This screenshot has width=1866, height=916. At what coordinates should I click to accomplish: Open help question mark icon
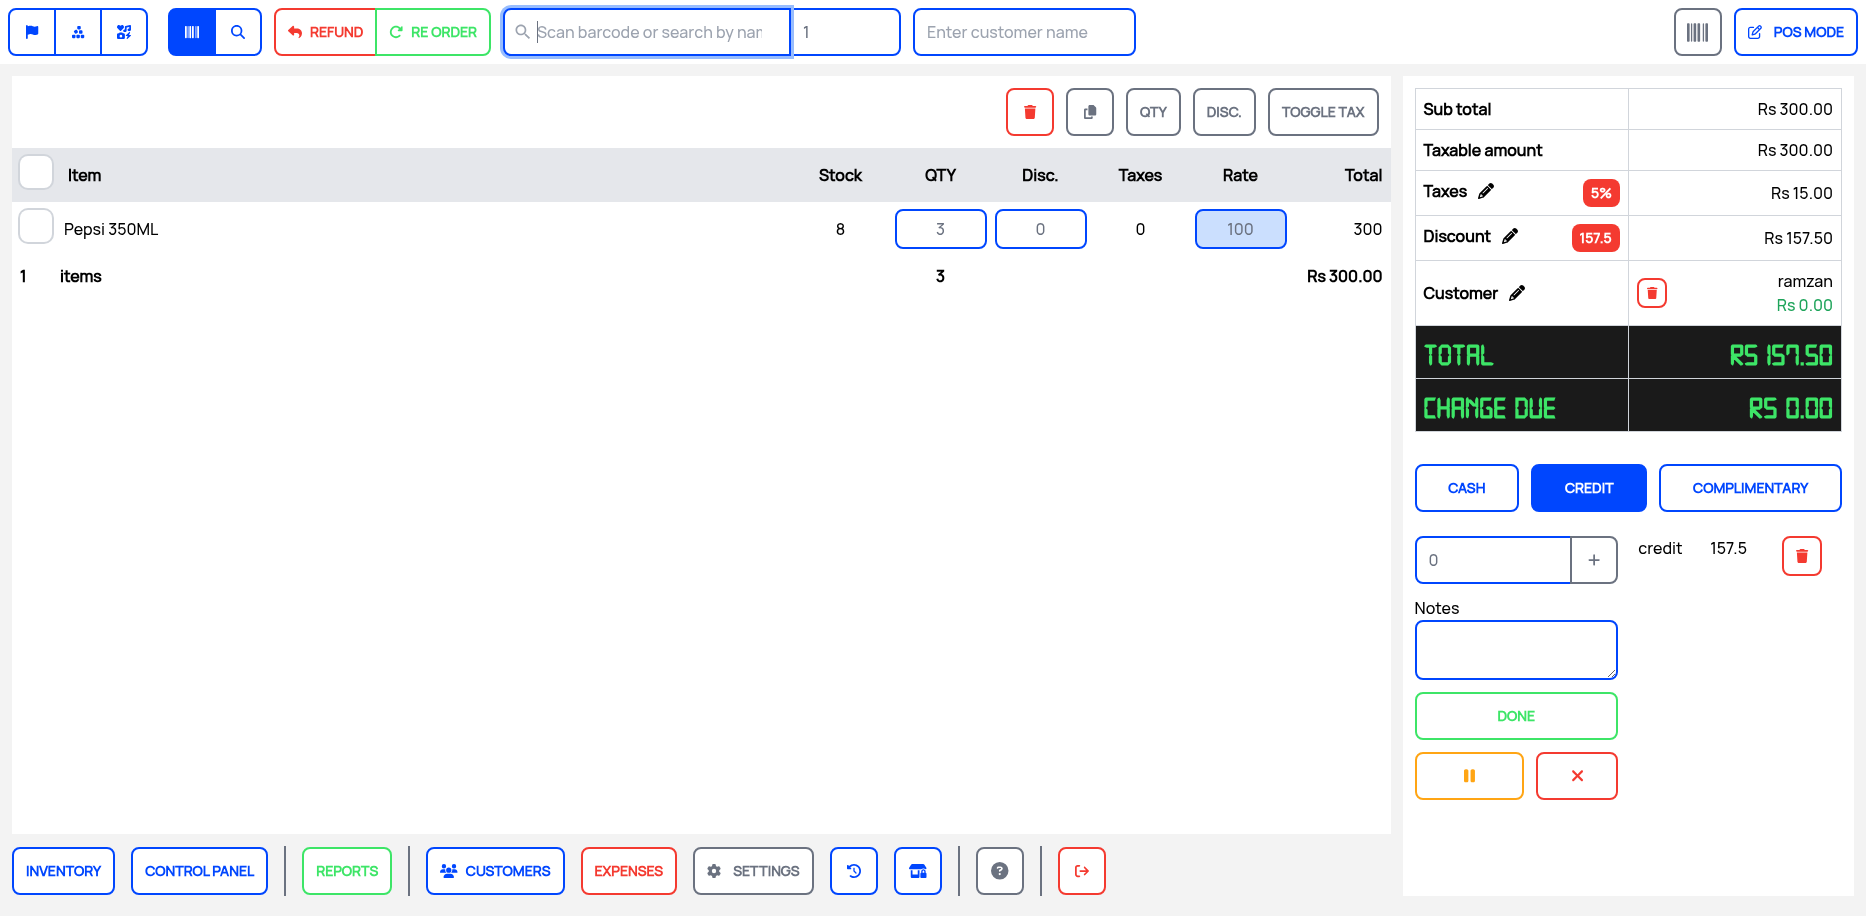1000,871
